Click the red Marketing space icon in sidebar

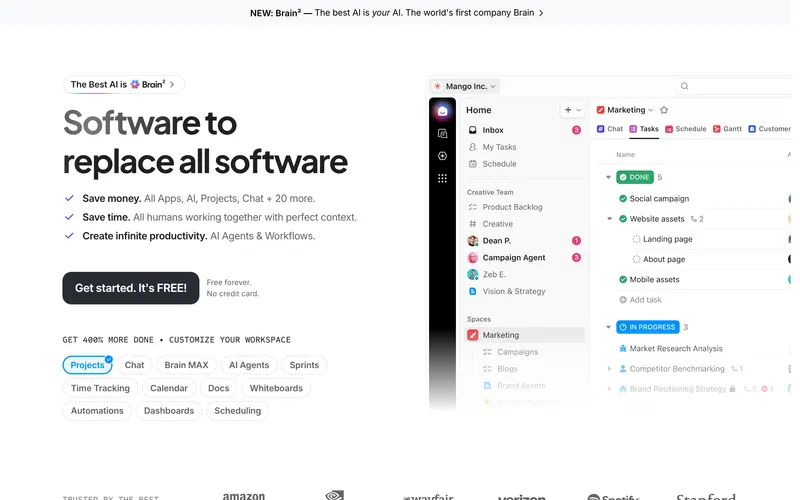tap(473, 335)
